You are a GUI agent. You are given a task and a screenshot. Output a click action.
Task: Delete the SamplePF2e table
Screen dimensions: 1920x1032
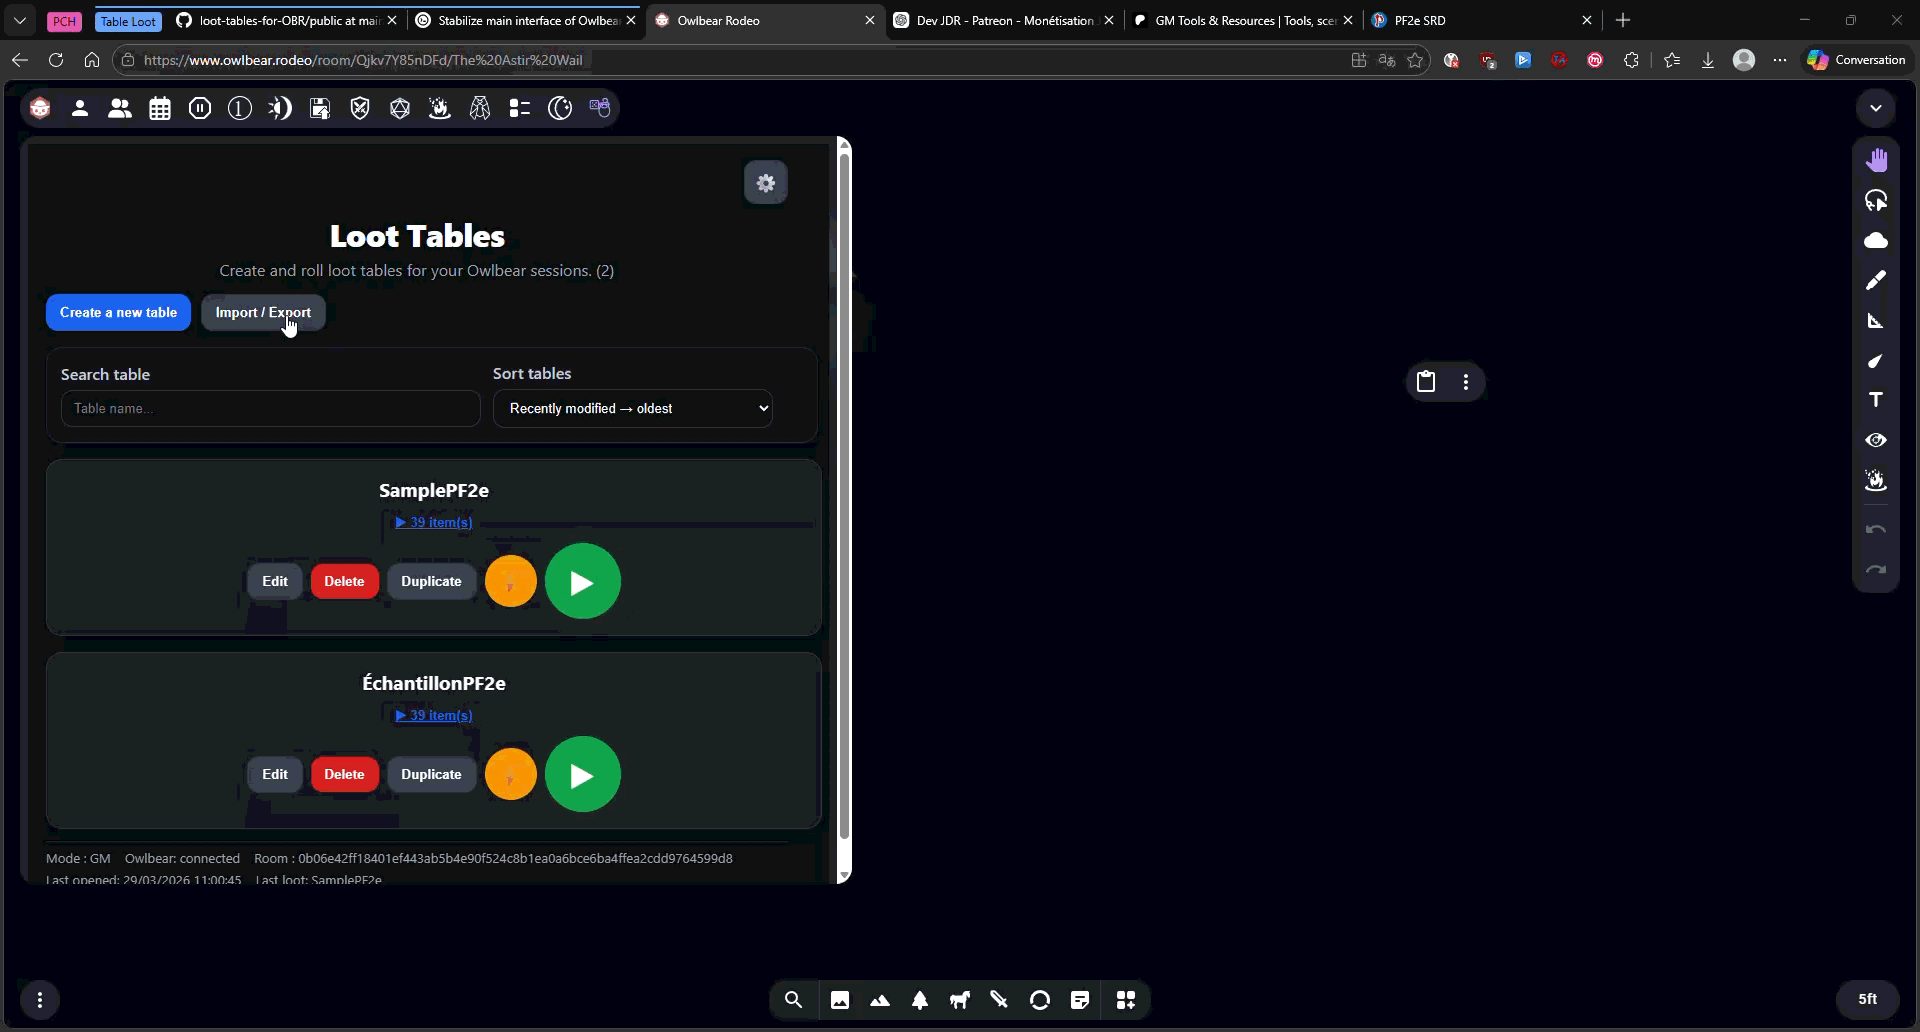pos(344,581)
